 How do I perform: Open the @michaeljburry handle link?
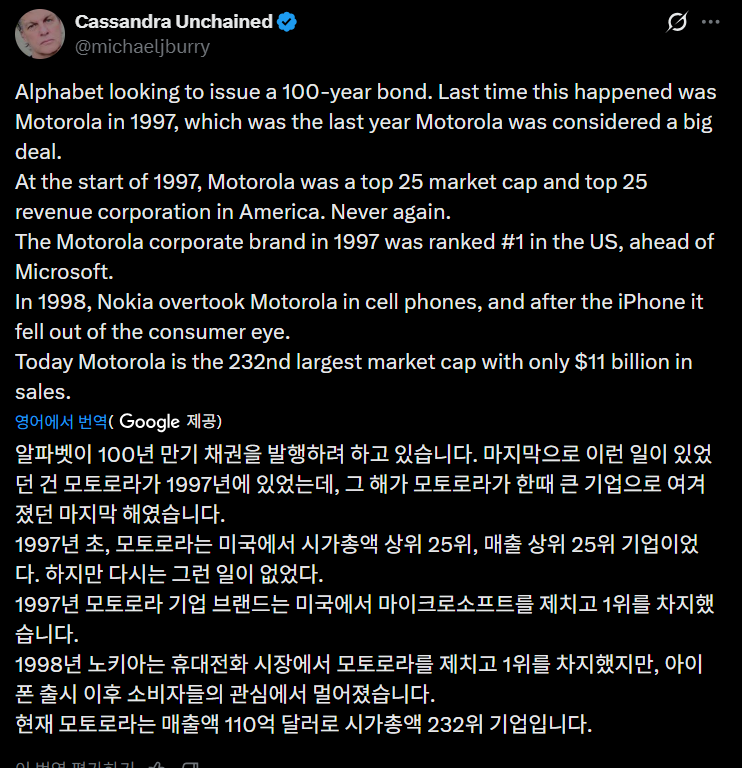[142, 46]
